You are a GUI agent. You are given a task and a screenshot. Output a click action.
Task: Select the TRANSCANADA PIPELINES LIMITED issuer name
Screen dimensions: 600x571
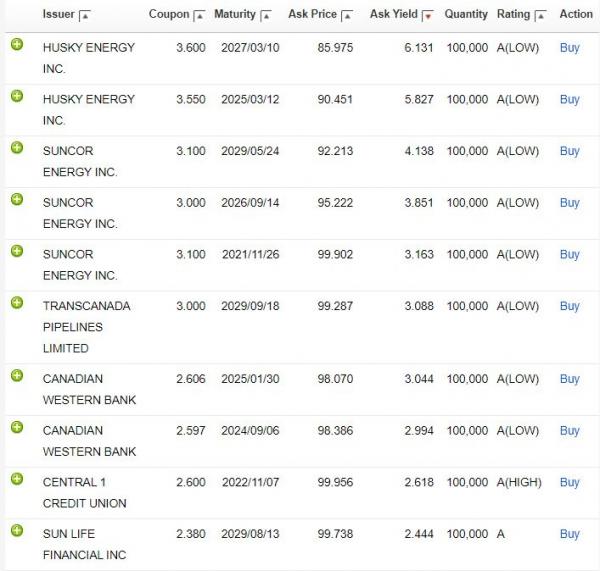pyautogui.click(x=87, y=327)
